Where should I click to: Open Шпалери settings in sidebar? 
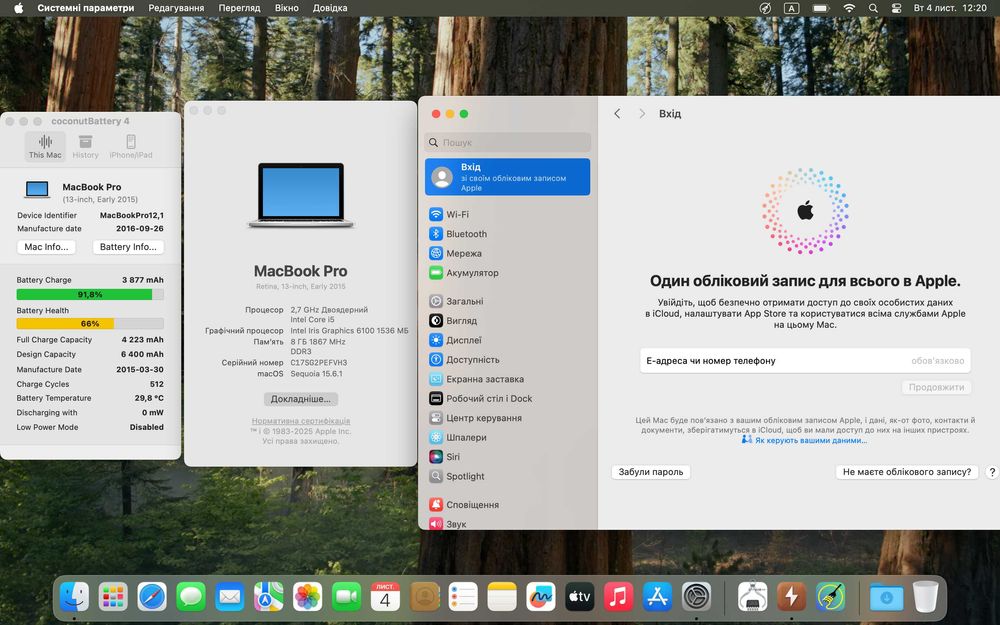[508, 438]
